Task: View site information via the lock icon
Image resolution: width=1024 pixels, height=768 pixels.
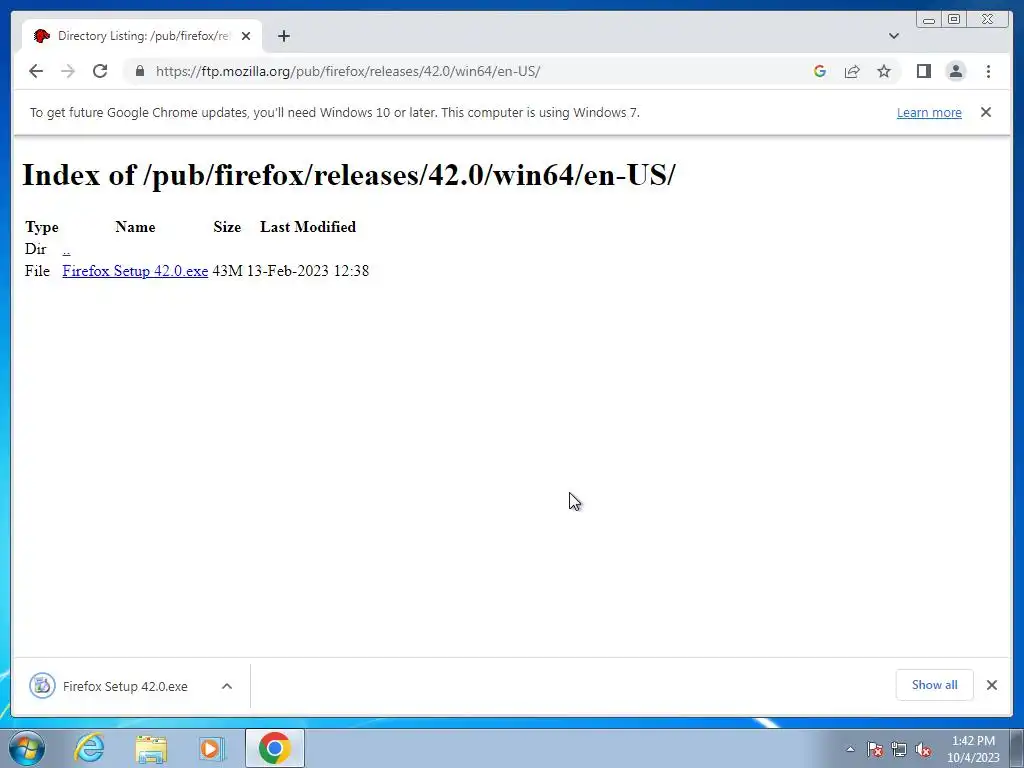Action: 140,71
